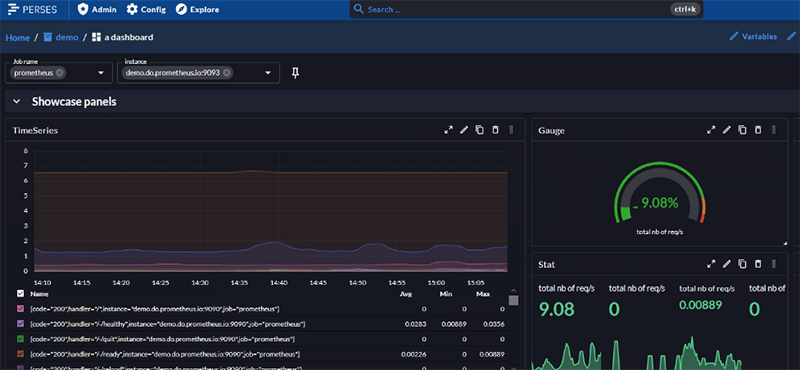Remove the prometheus chip from Job name
800x370 pixels.
tap(60, 73)
